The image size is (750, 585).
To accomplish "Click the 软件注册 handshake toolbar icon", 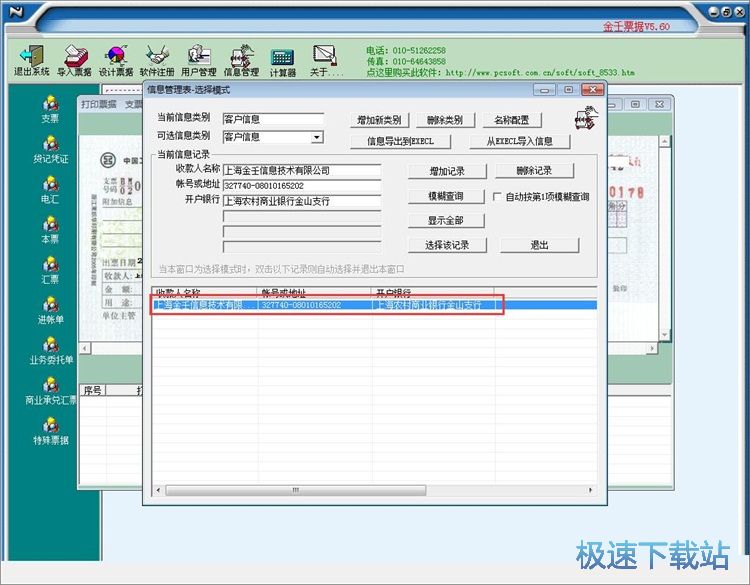I will coord(157,61).
